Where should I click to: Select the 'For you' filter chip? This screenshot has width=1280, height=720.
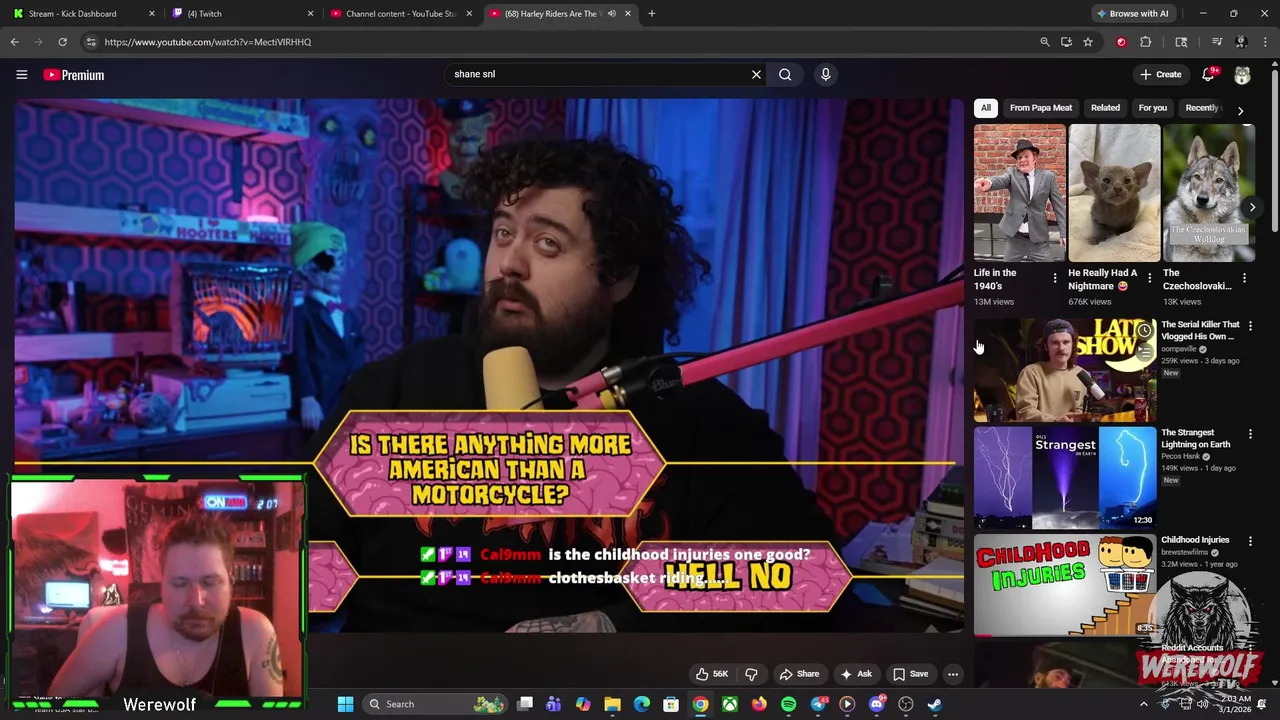tap(1152, 108)
